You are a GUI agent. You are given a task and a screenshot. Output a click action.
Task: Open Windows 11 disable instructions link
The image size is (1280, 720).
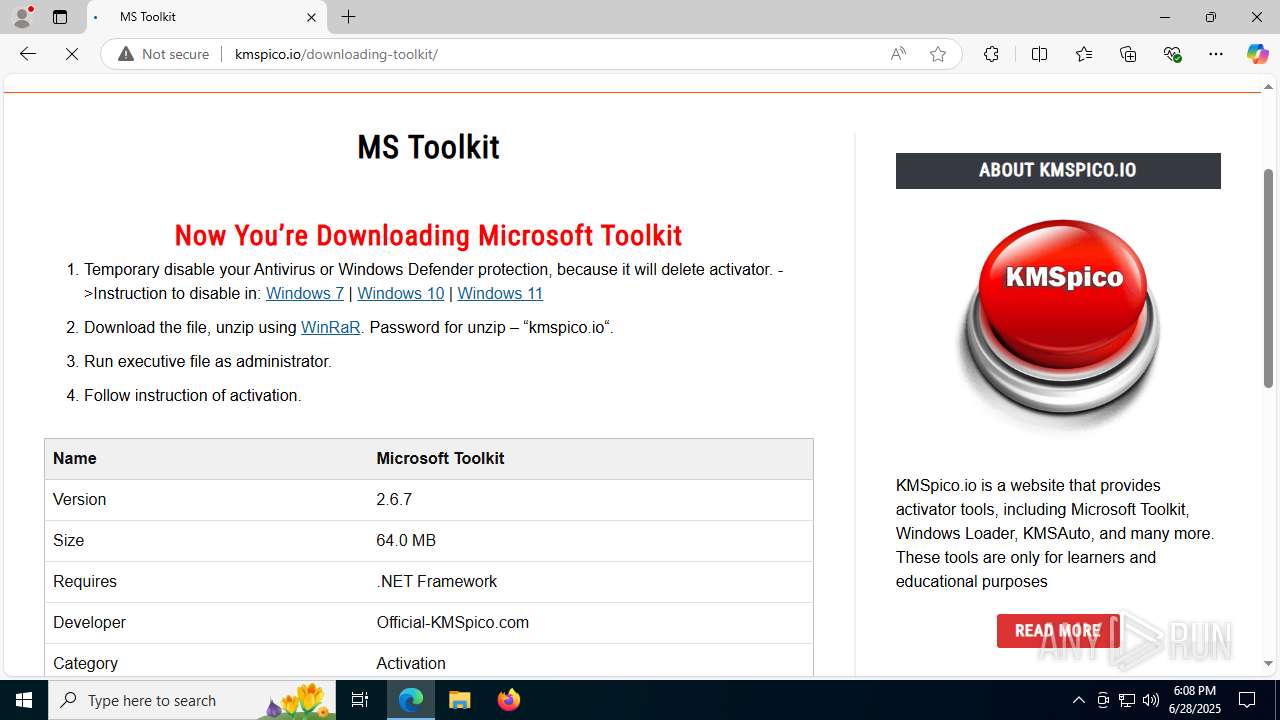tap(500, 293)
